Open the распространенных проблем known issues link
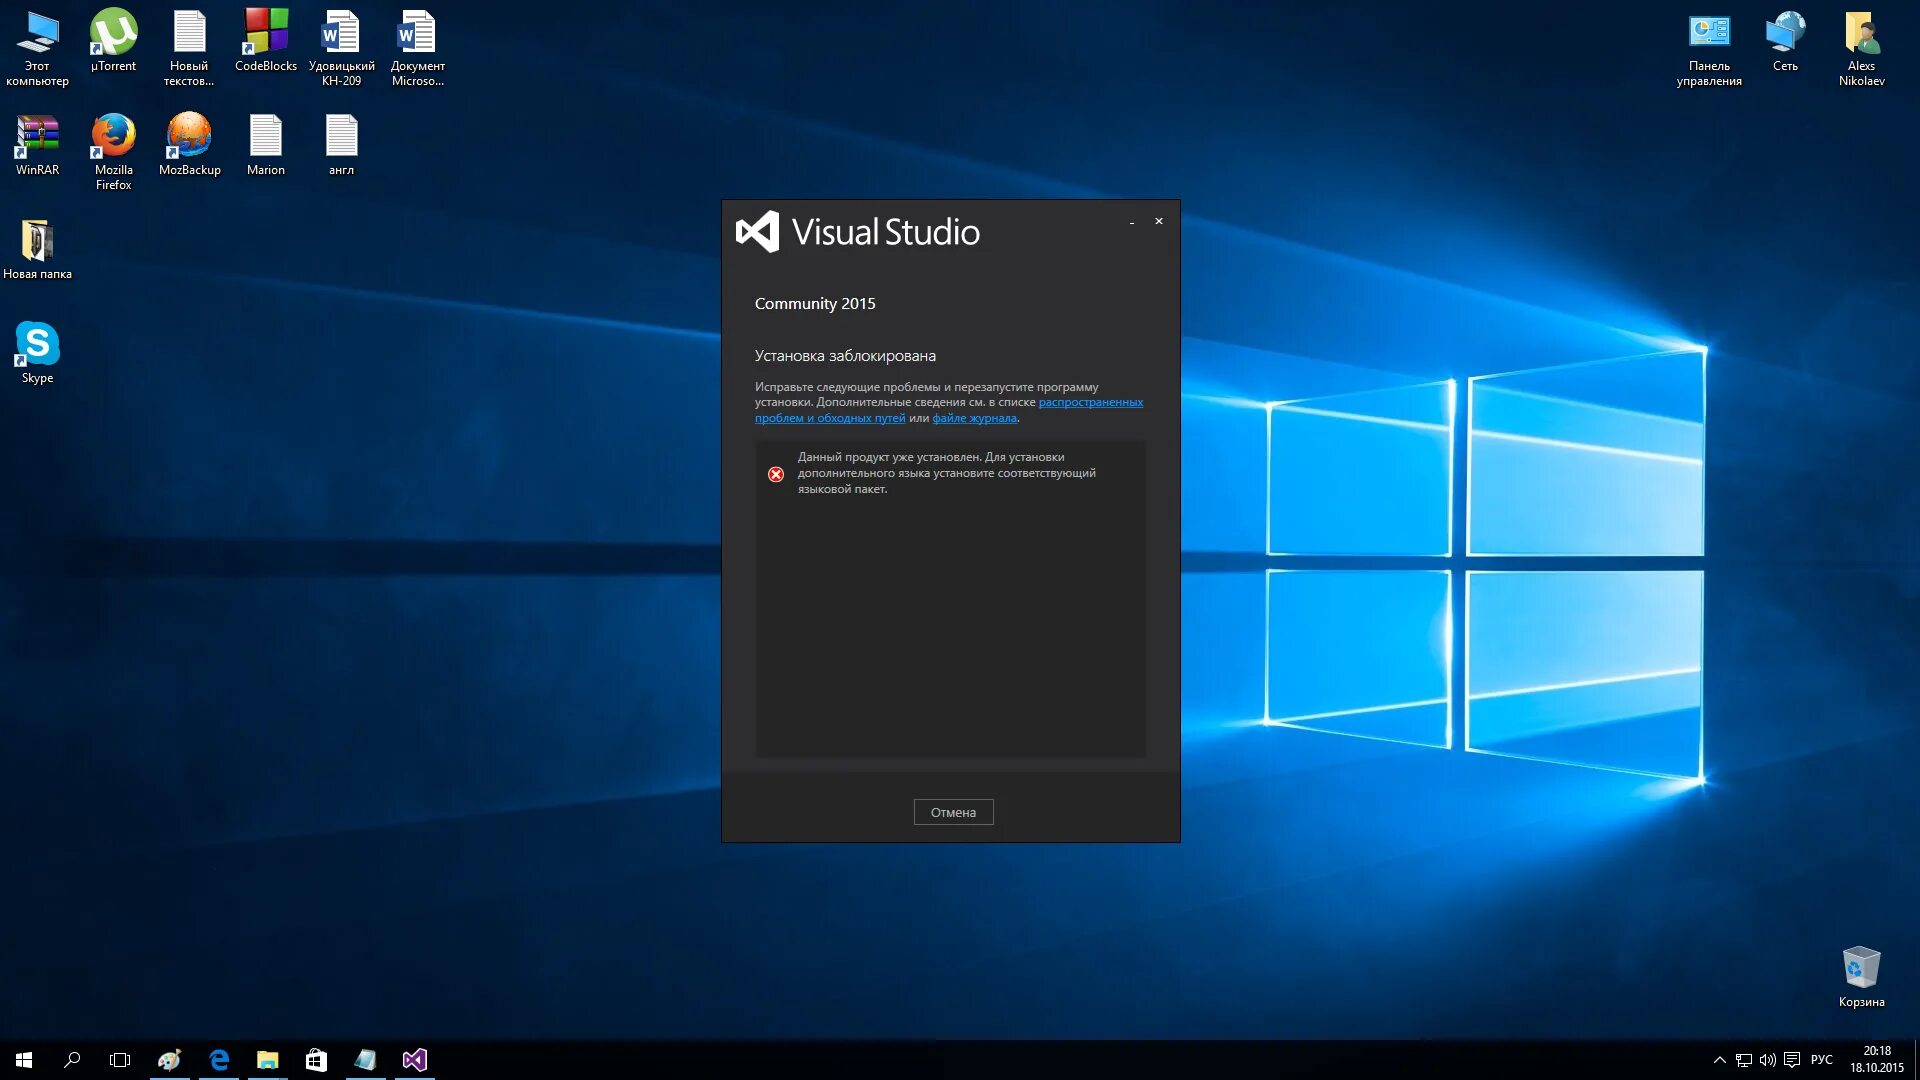This screenshot has width=1920, height=1080. pos(1090,402)
